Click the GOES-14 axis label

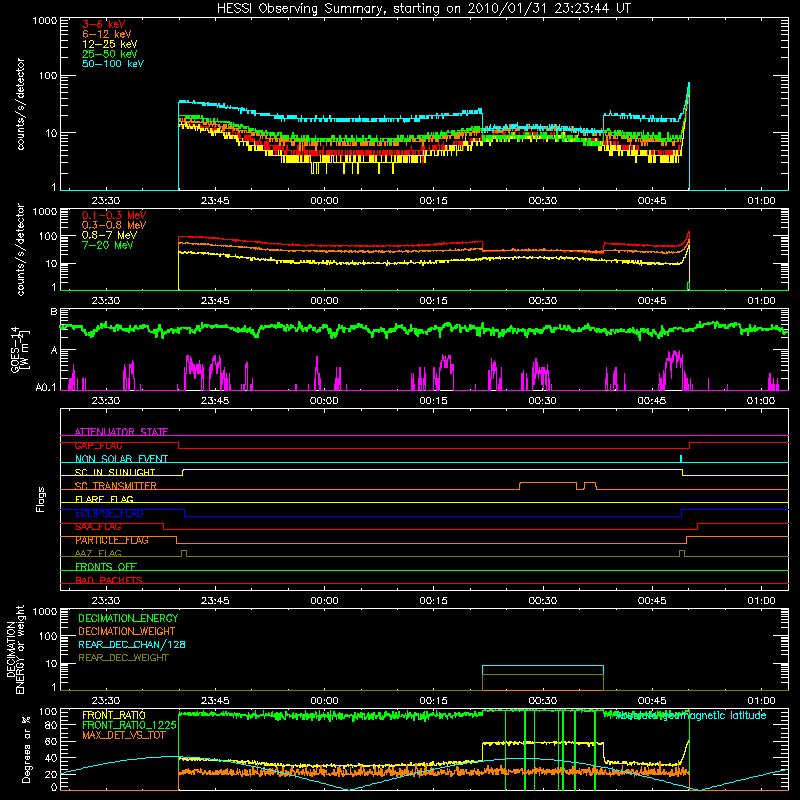20,349
